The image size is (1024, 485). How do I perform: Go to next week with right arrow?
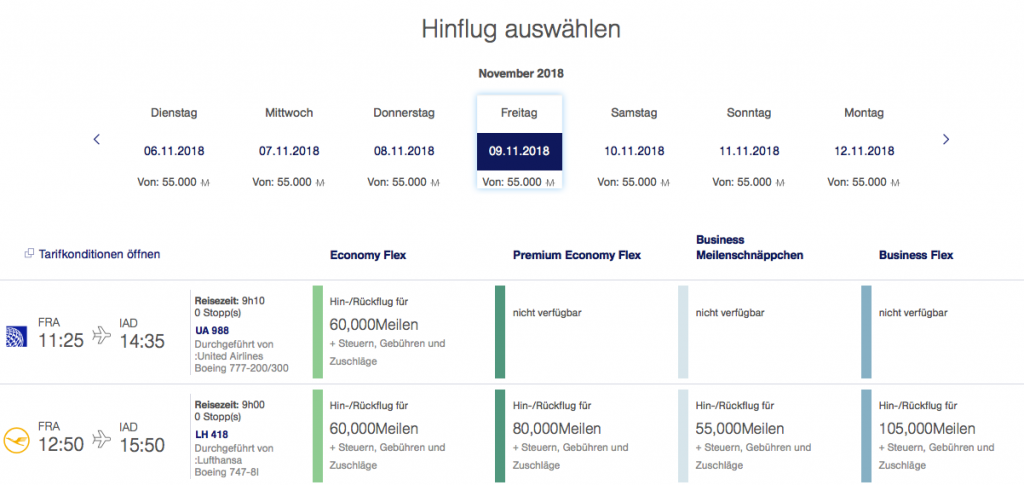click(946, 139)
